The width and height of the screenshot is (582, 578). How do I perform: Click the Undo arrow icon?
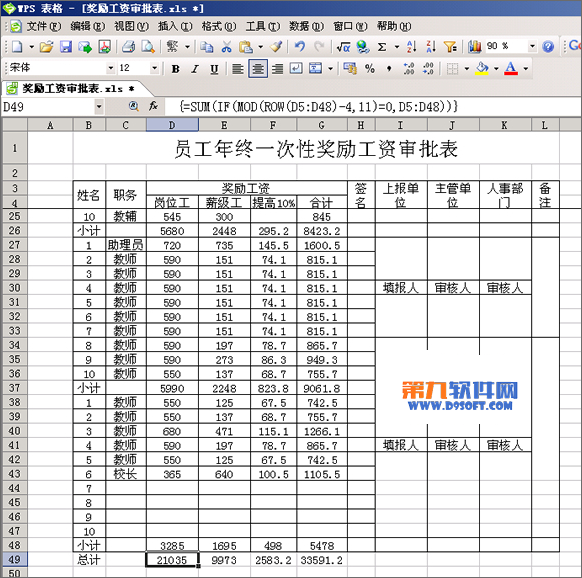tap(299, 47)
